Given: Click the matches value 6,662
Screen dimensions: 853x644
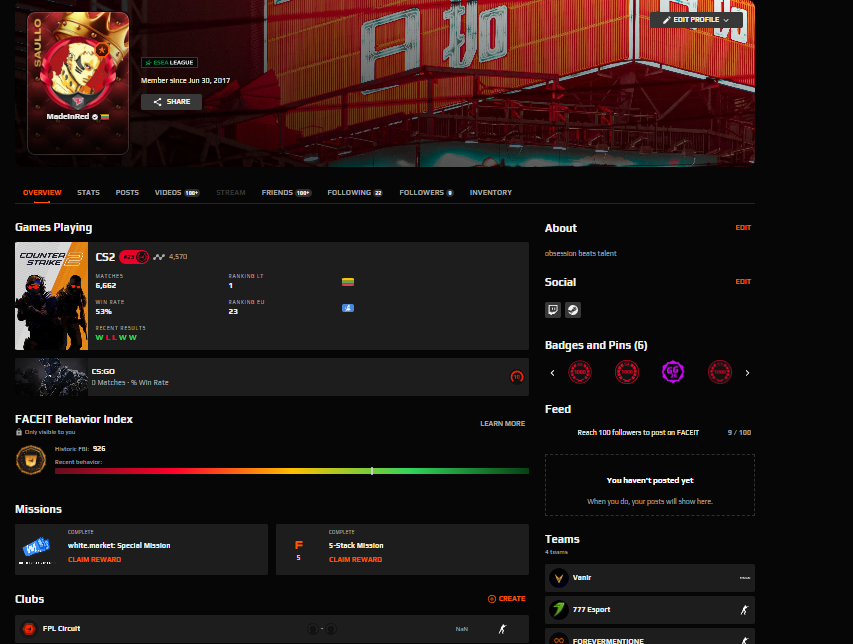Looking at the screenshot, I should pos(106,286).
